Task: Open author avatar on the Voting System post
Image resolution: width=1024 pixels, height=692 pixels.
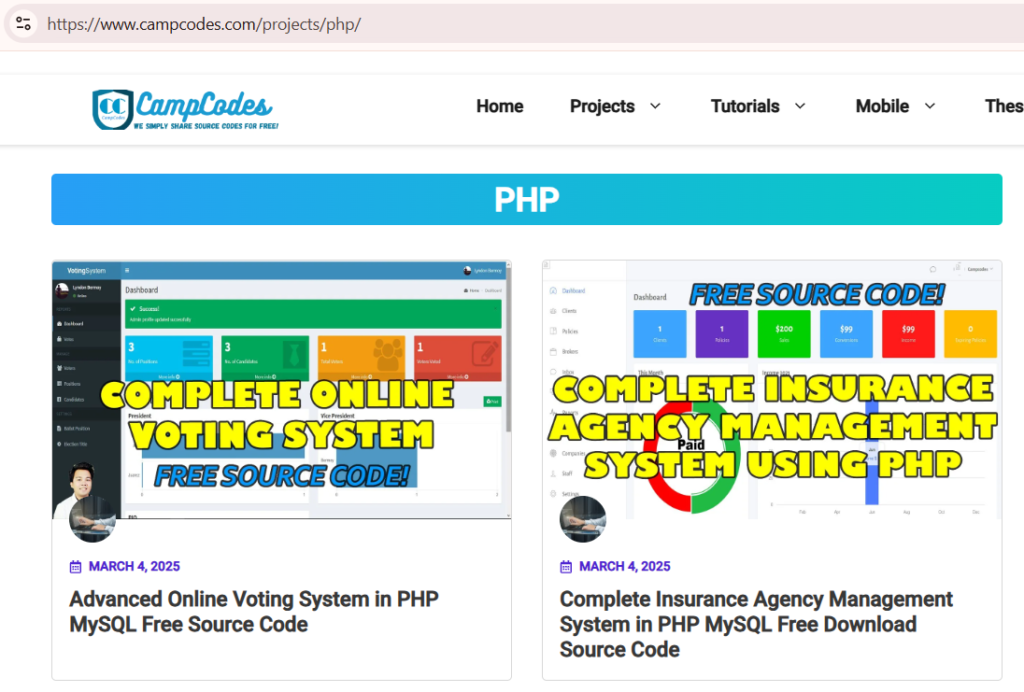Action: [92, 518]
